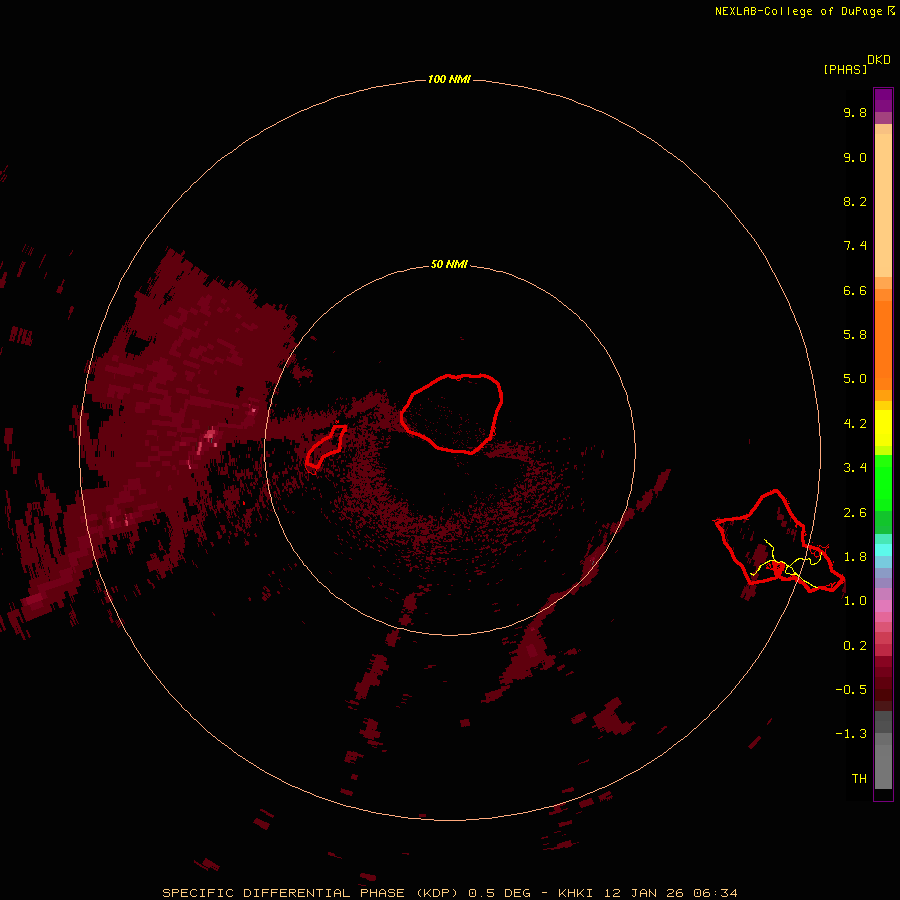900x900 pixels.
Task: Click the 5.0 value on the color scale
Action: (x=855, y=379)
